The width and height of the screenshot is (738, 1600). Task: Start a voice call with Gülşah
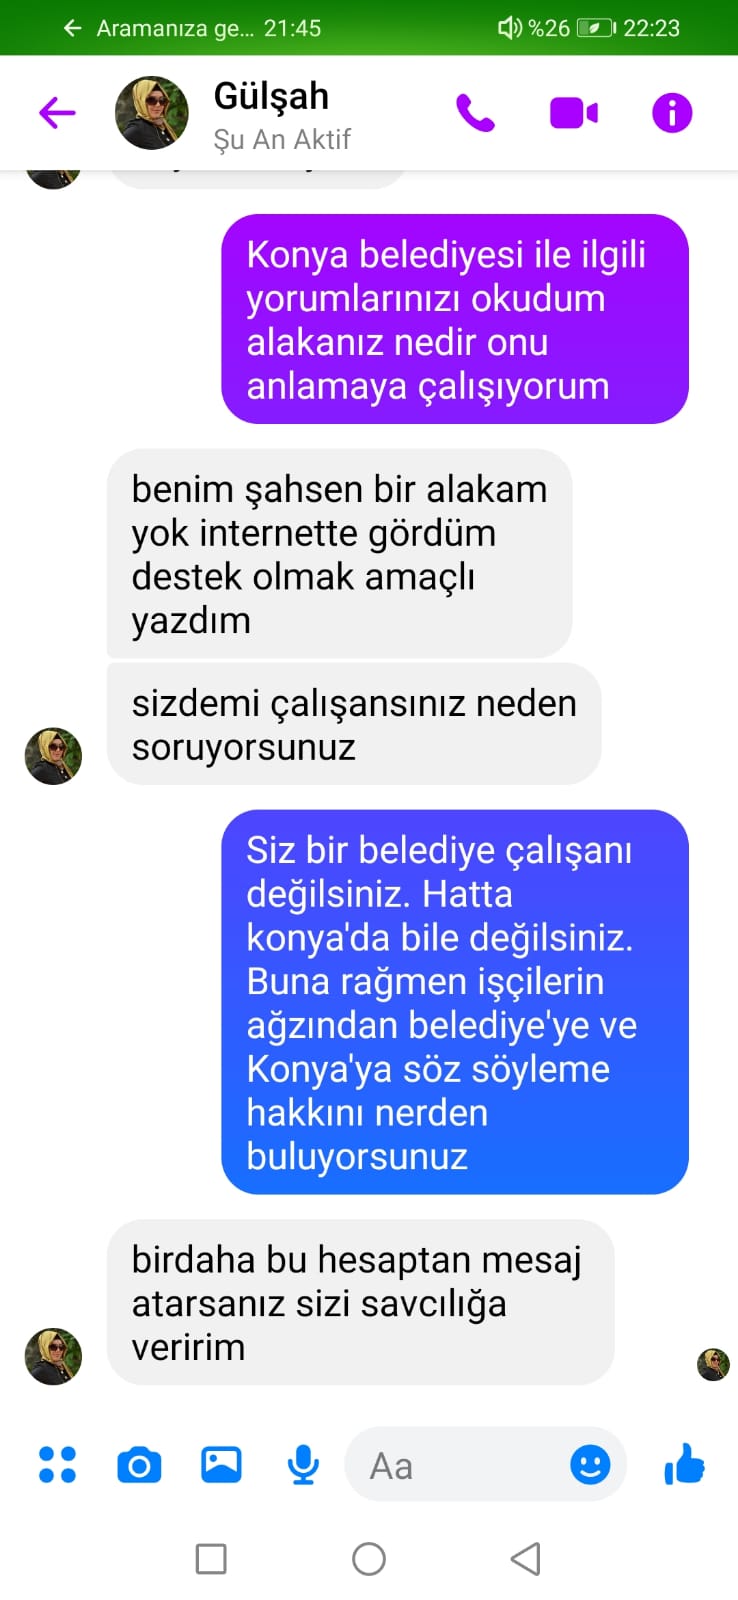point(475,113)
